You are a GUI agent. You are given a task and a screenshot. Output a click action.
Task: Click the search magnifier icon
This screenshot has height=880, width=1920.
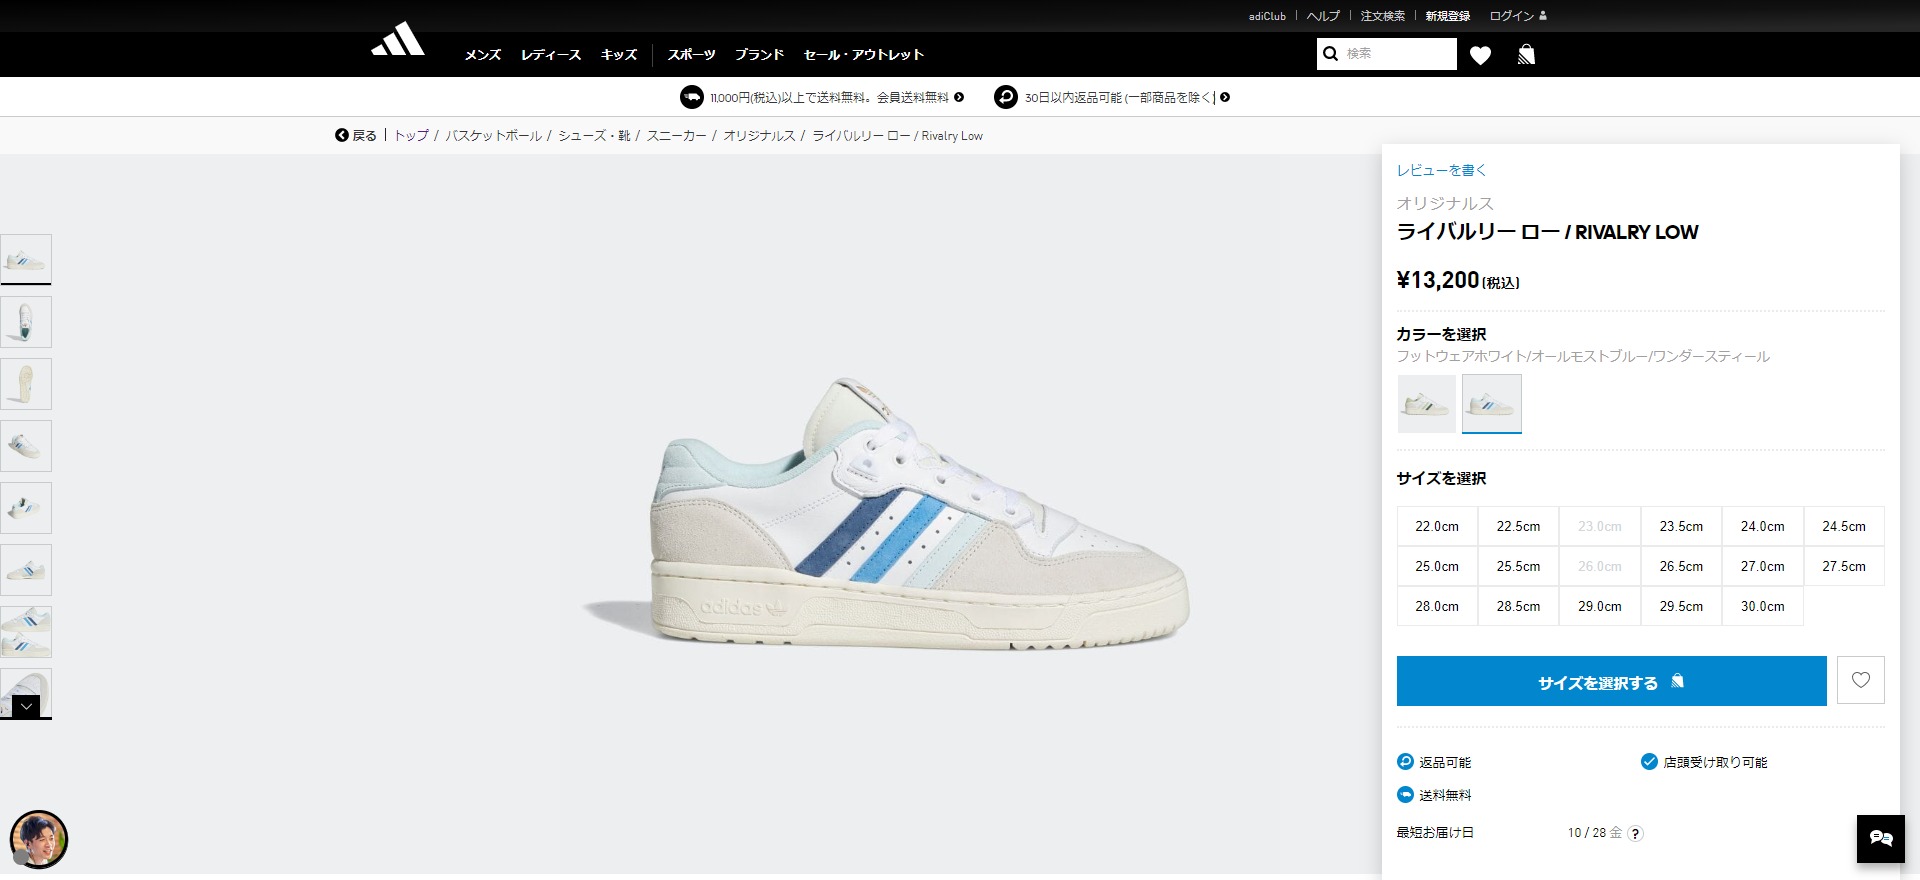pos(1330,54)
